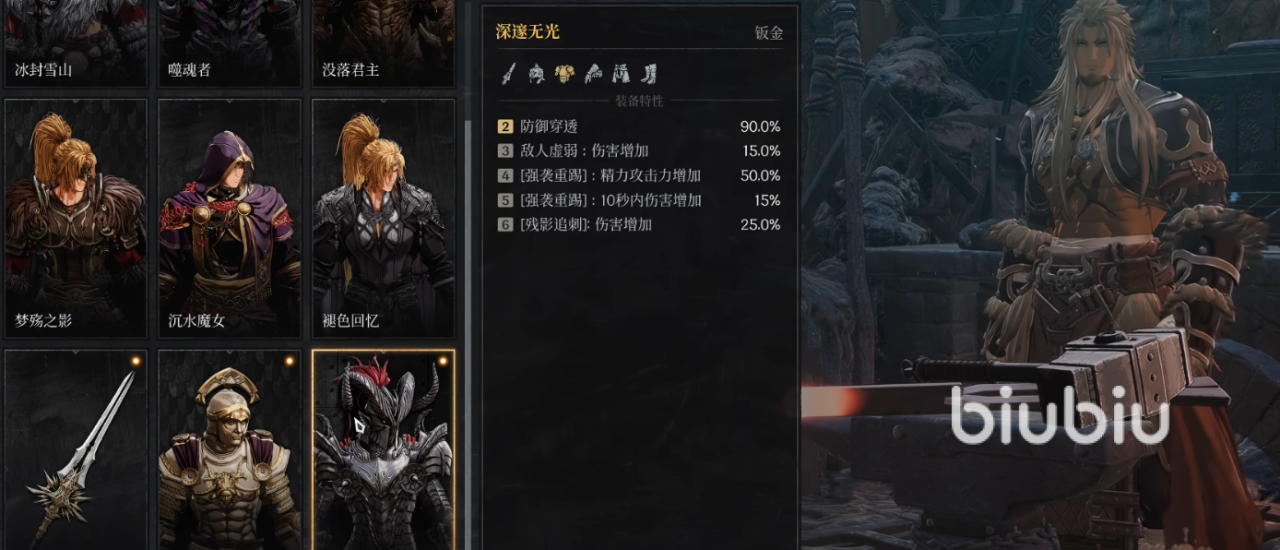This screenshot has height=550, width=1280.
Task: Select the gloves slot icon
Action: pyautogui.click(x=593, y=73)
